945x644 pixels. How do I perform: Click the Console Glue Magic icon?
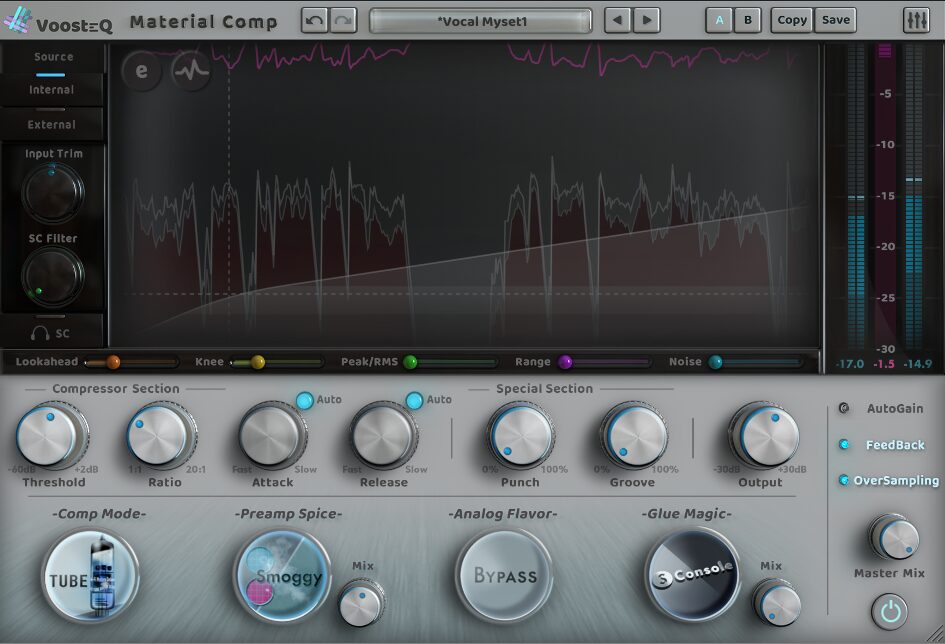click(x=692, y=574)
